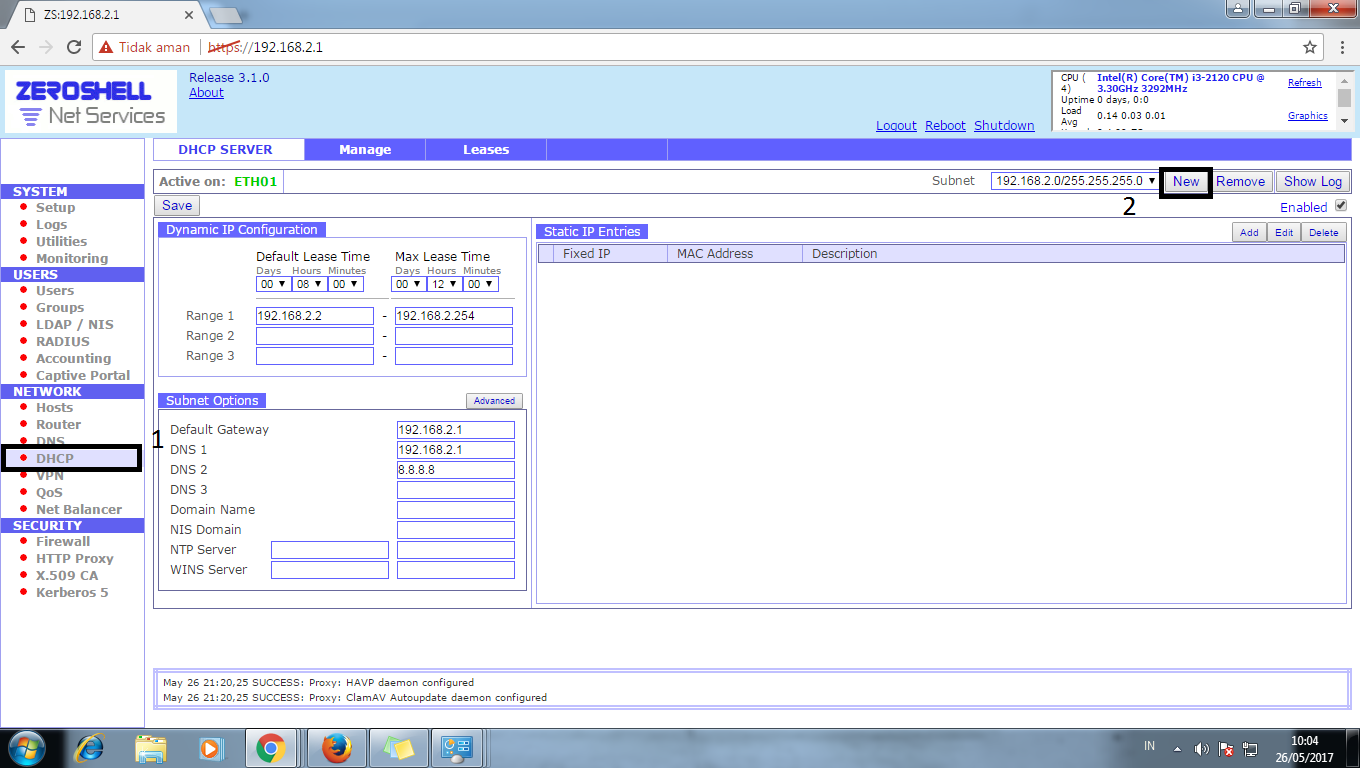
Task: Click the Tidak aman security warning icon
Action: click(107, 46)
